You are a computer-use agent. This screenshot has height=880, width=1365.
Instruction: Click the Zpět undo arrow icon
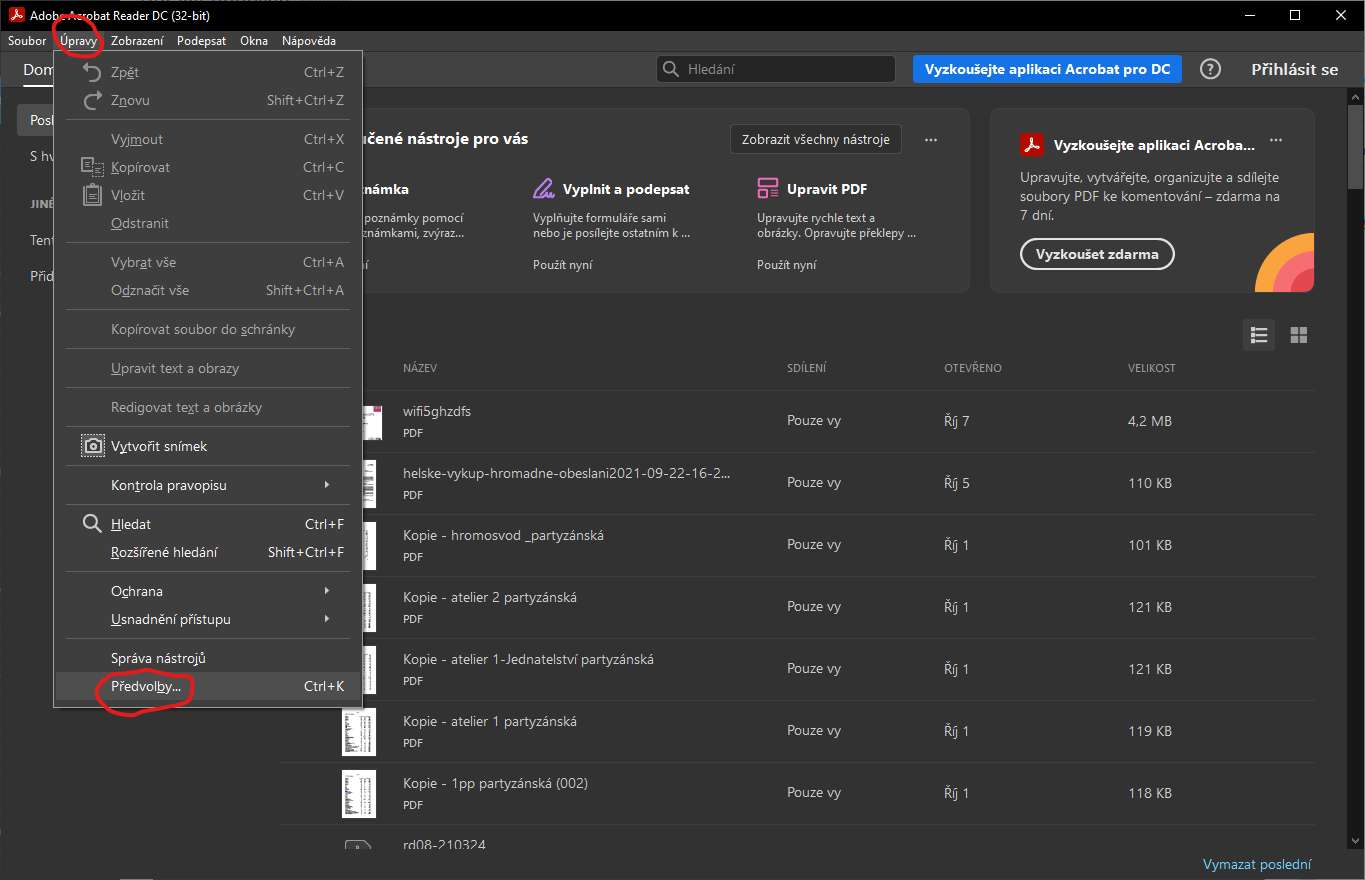click(x=93, y=72)
